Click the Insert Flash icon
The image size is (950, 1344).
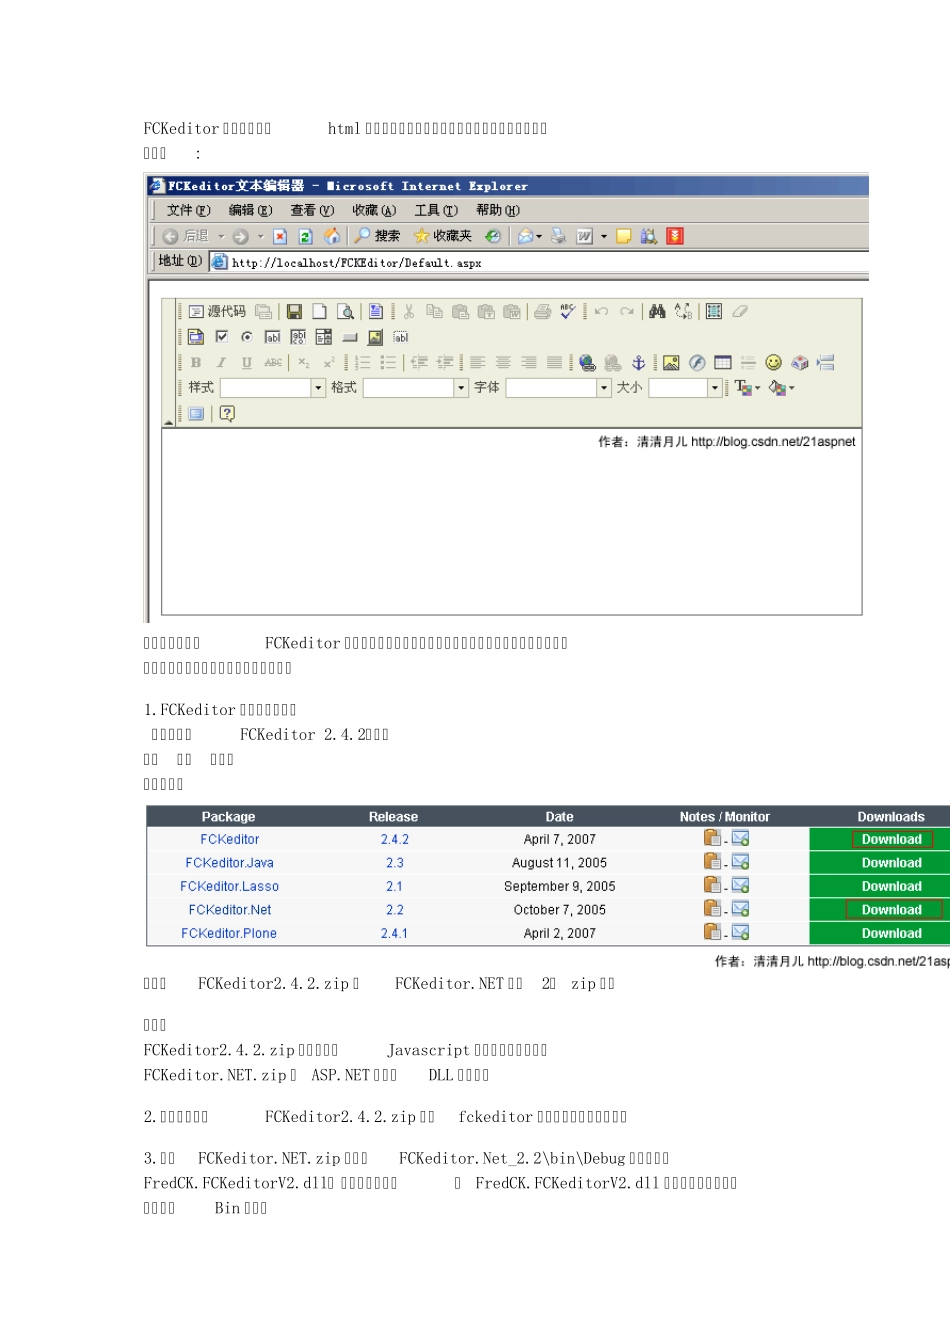tap(697, 363)
